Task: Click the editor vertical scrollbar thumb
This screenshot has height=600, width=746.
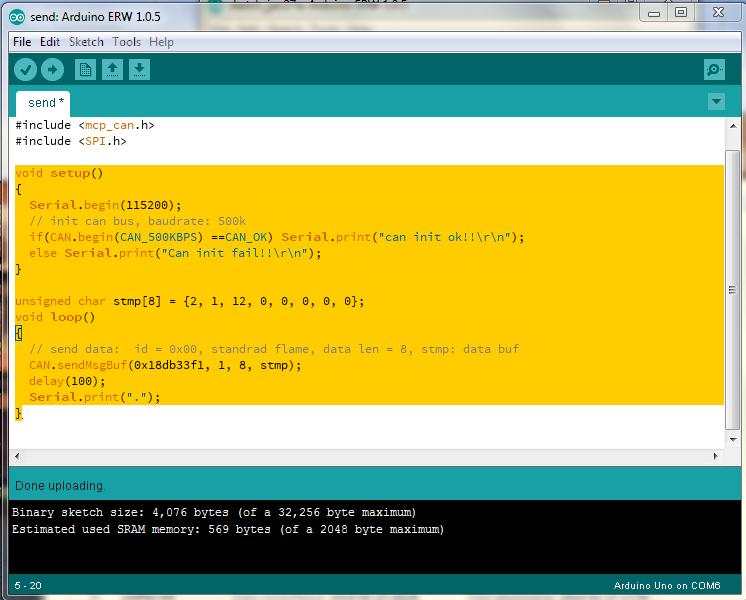Action: 733,290
